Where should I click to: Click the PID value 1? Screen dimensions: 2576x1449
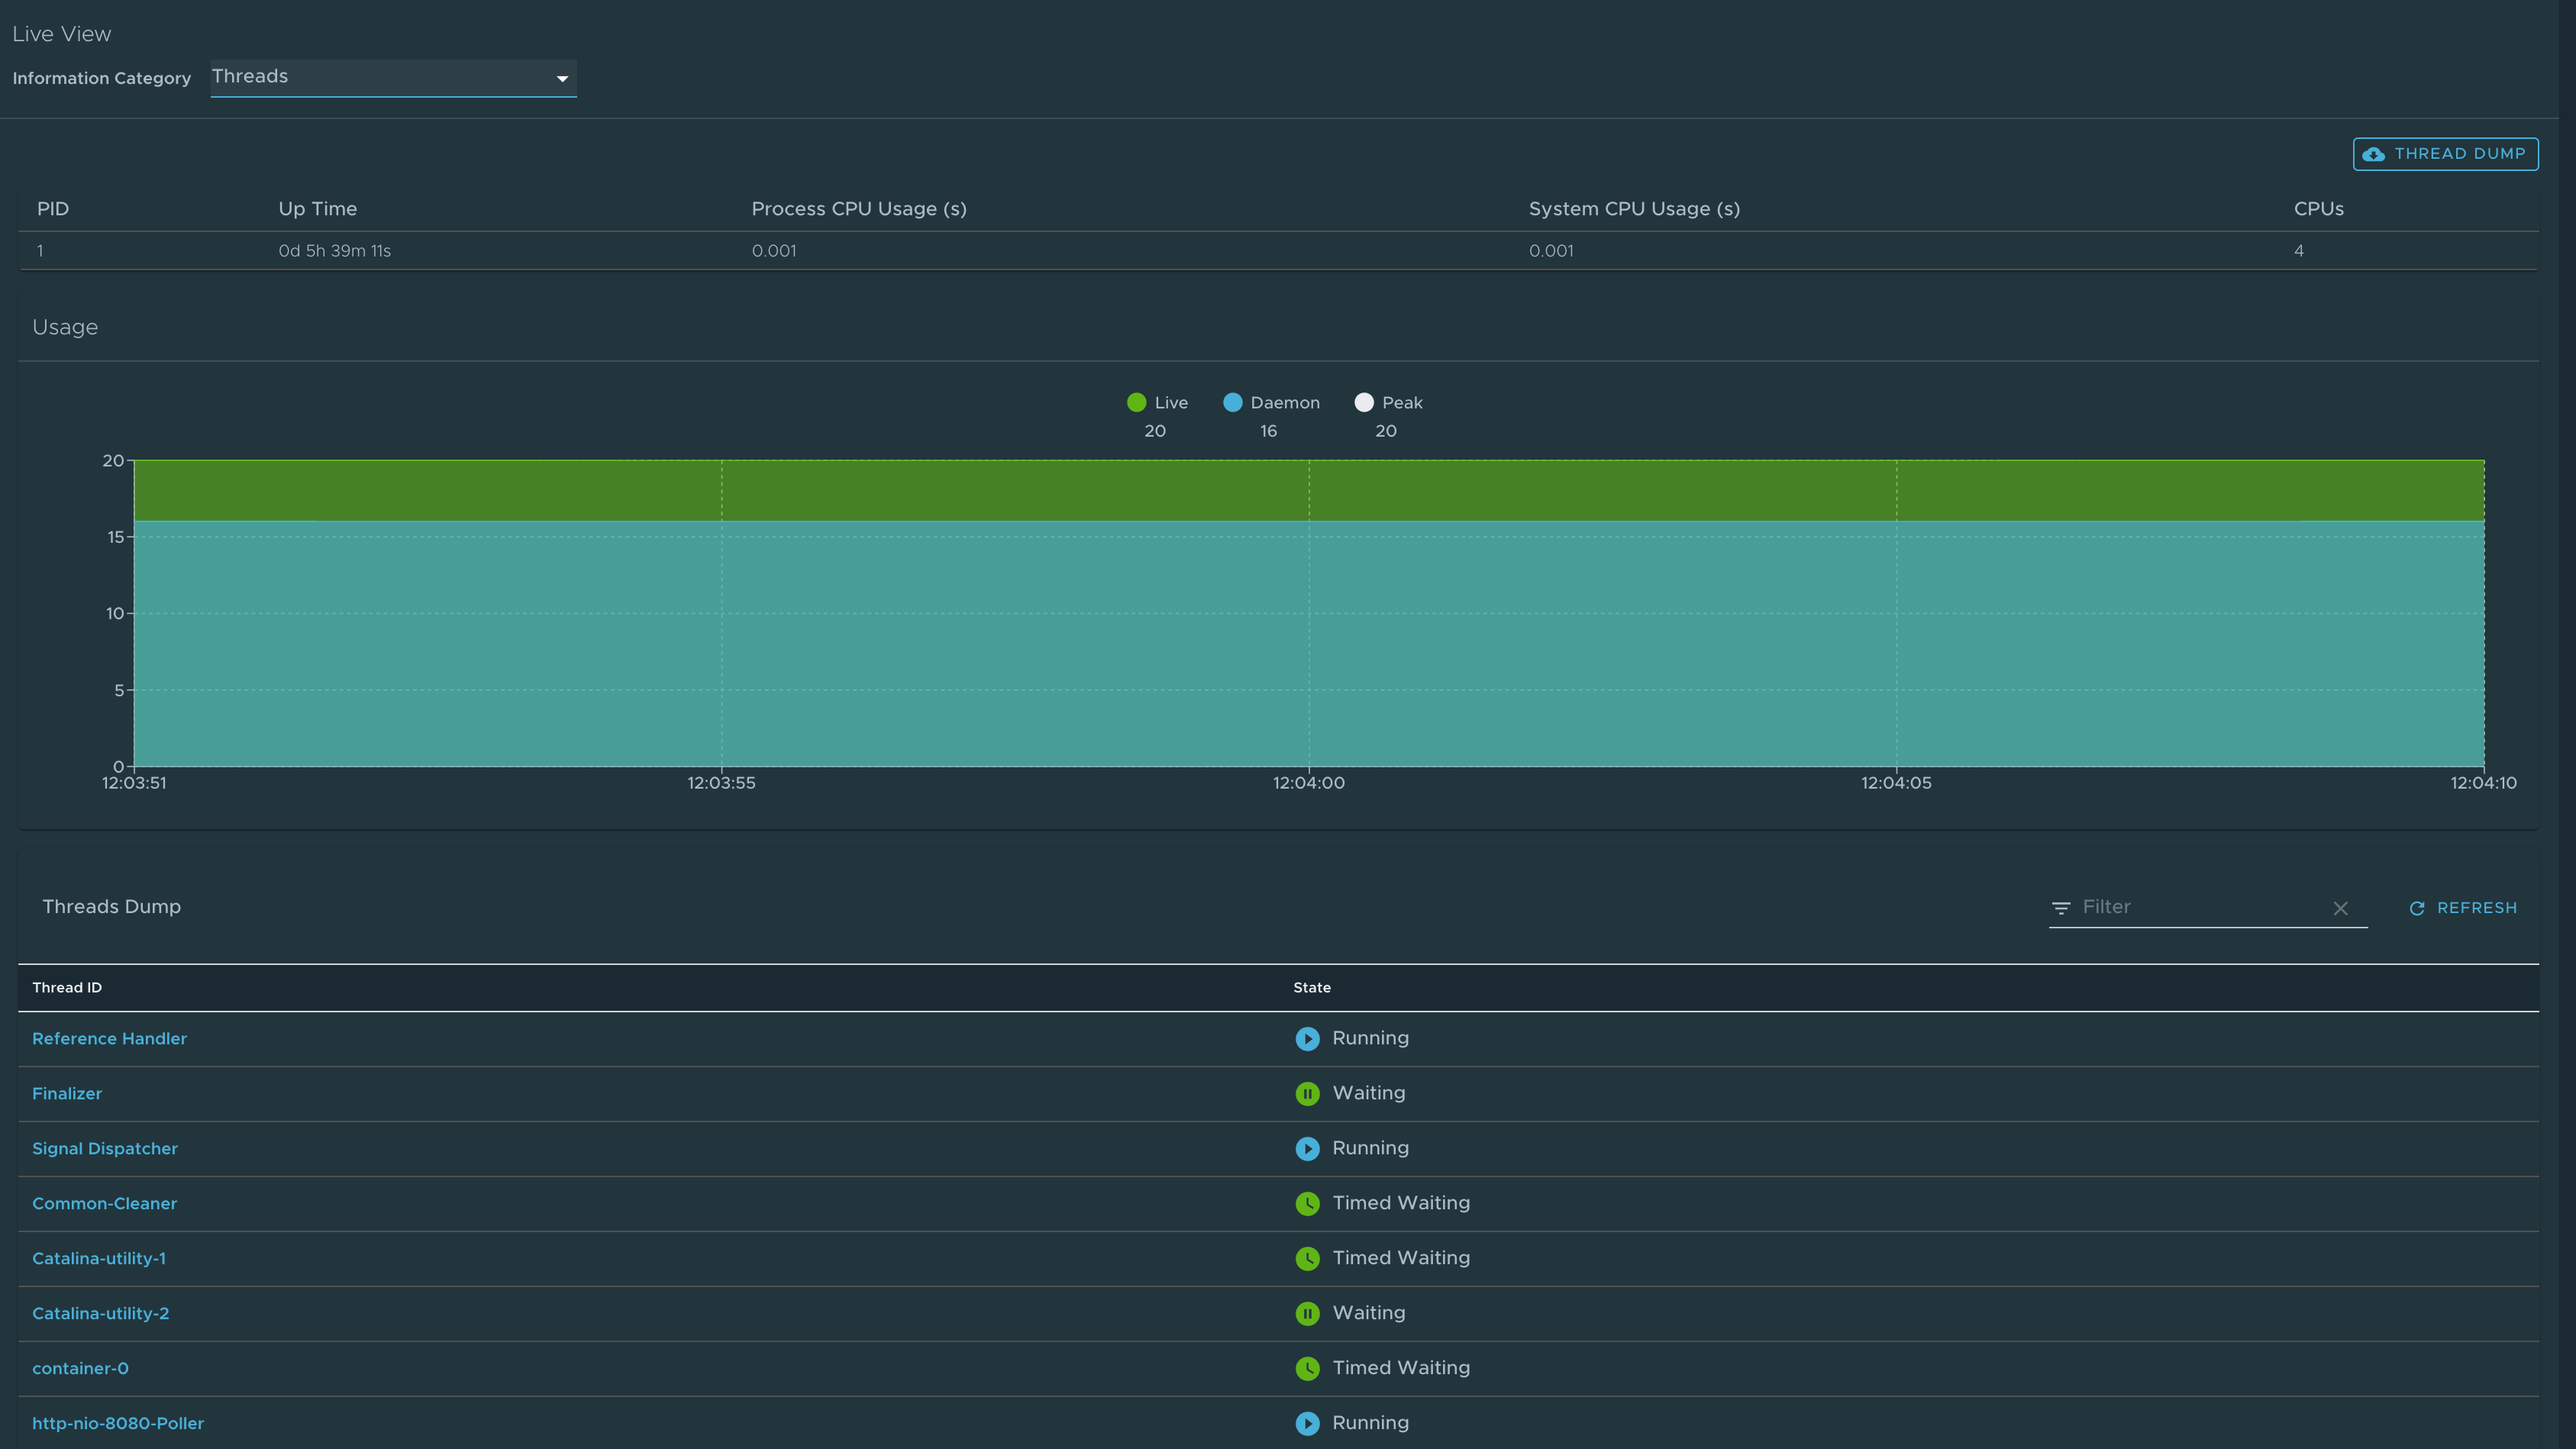point(40,250)
